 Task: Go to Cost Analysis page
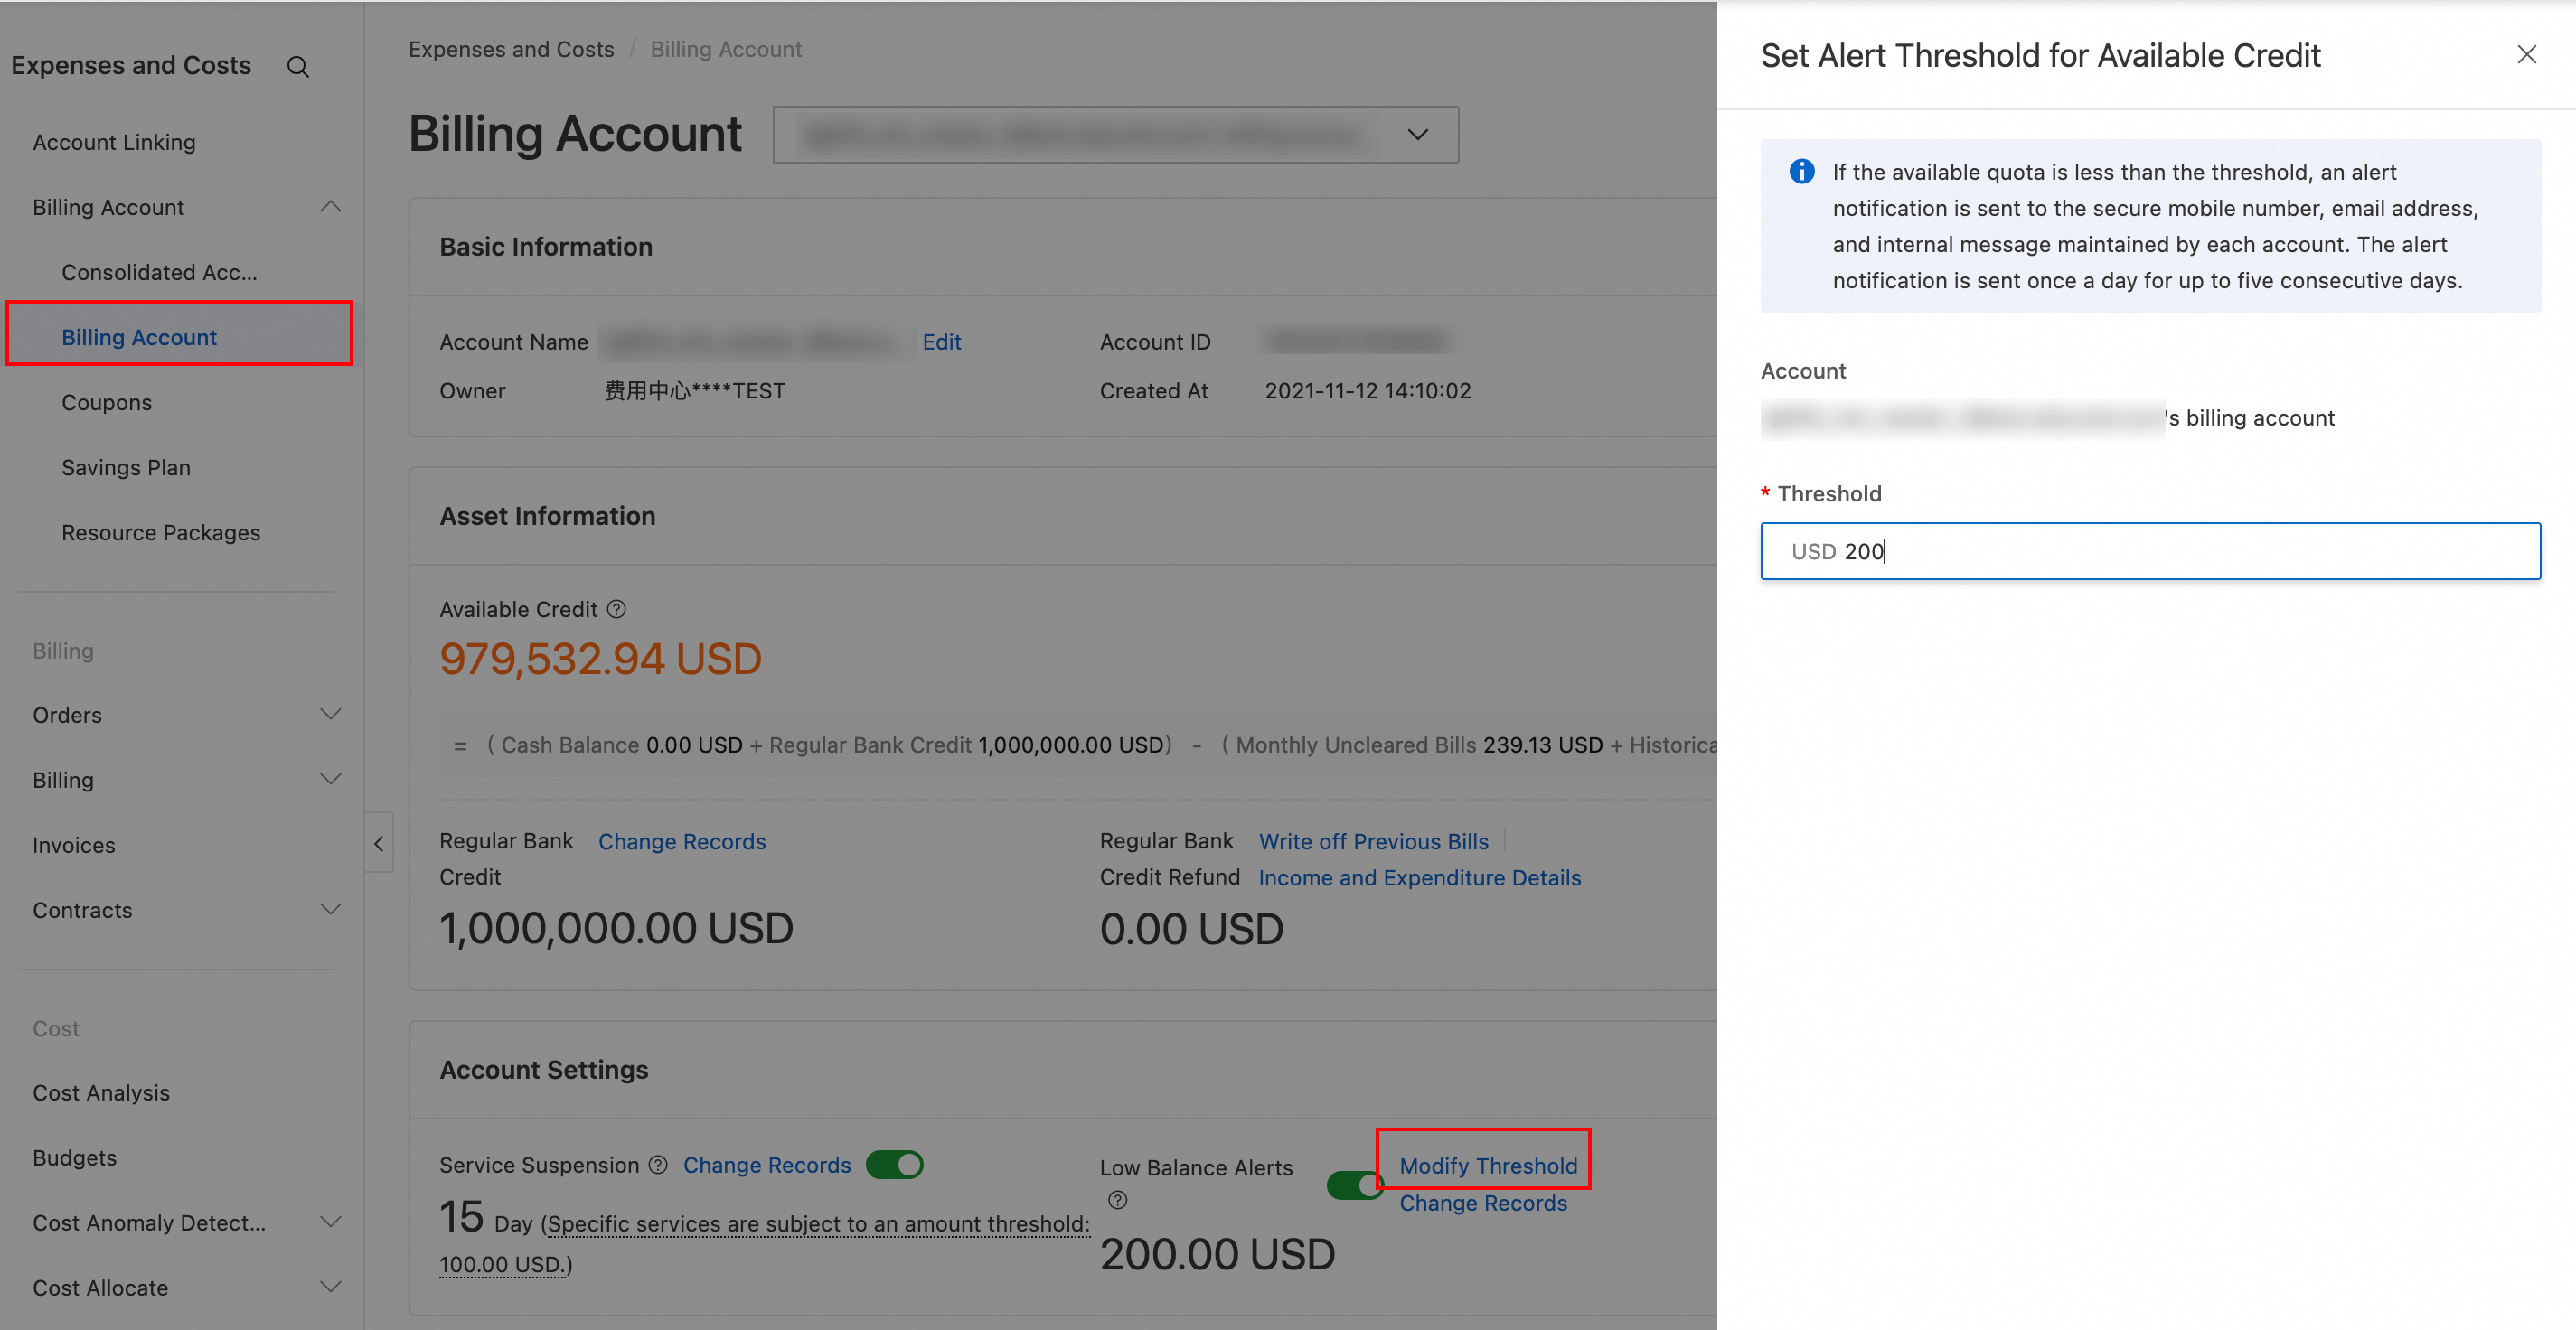click(101, 1093)
